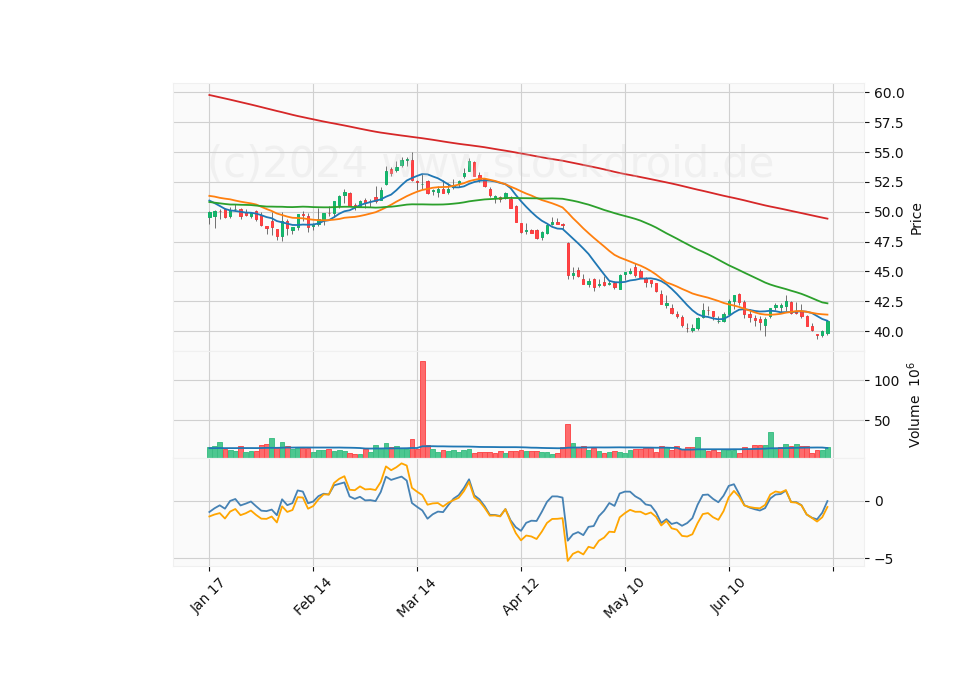Image resolution: width=960 pixels, height=690 pixels.
Task: Click the 50 tick on volume axis
Action: pyautogui.click(x=882, y=421)
